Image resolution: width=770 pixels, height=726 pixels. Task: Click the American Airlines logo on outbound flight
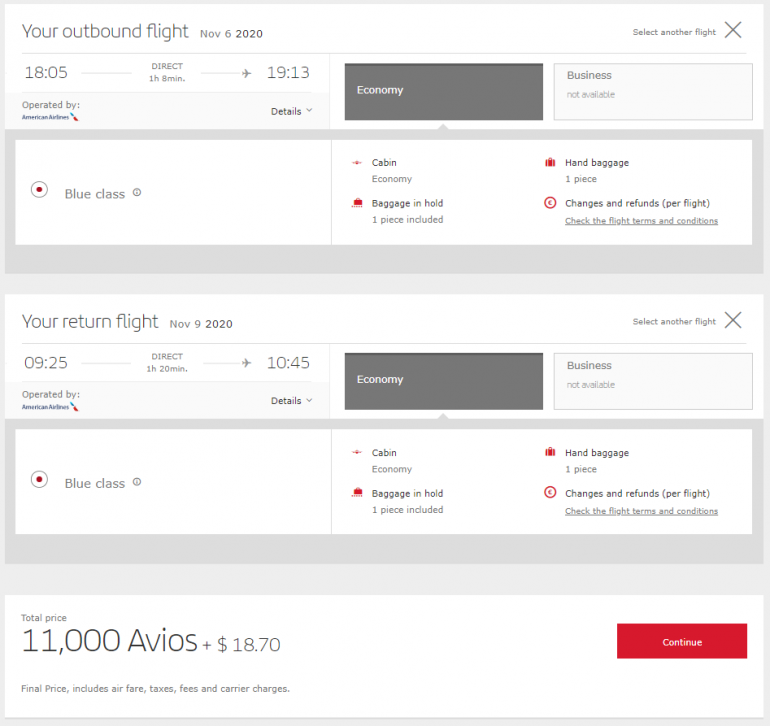click(x=50, y=117)
